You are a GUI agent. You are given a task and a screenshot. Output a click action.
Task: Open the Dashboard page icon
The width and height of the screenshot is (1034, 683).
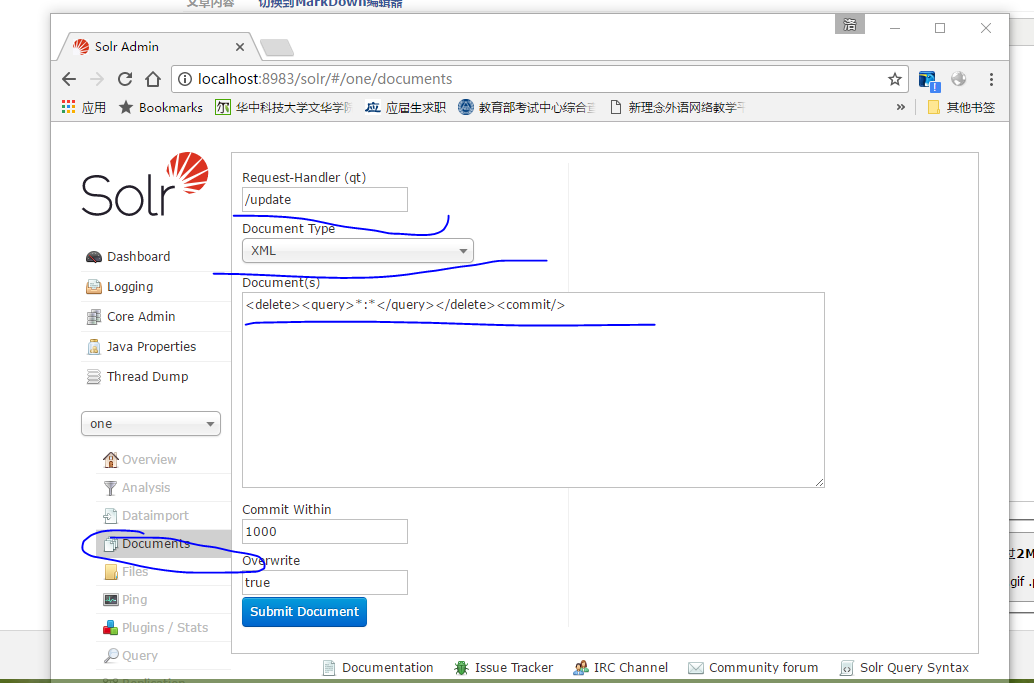[x=94, y=257]
